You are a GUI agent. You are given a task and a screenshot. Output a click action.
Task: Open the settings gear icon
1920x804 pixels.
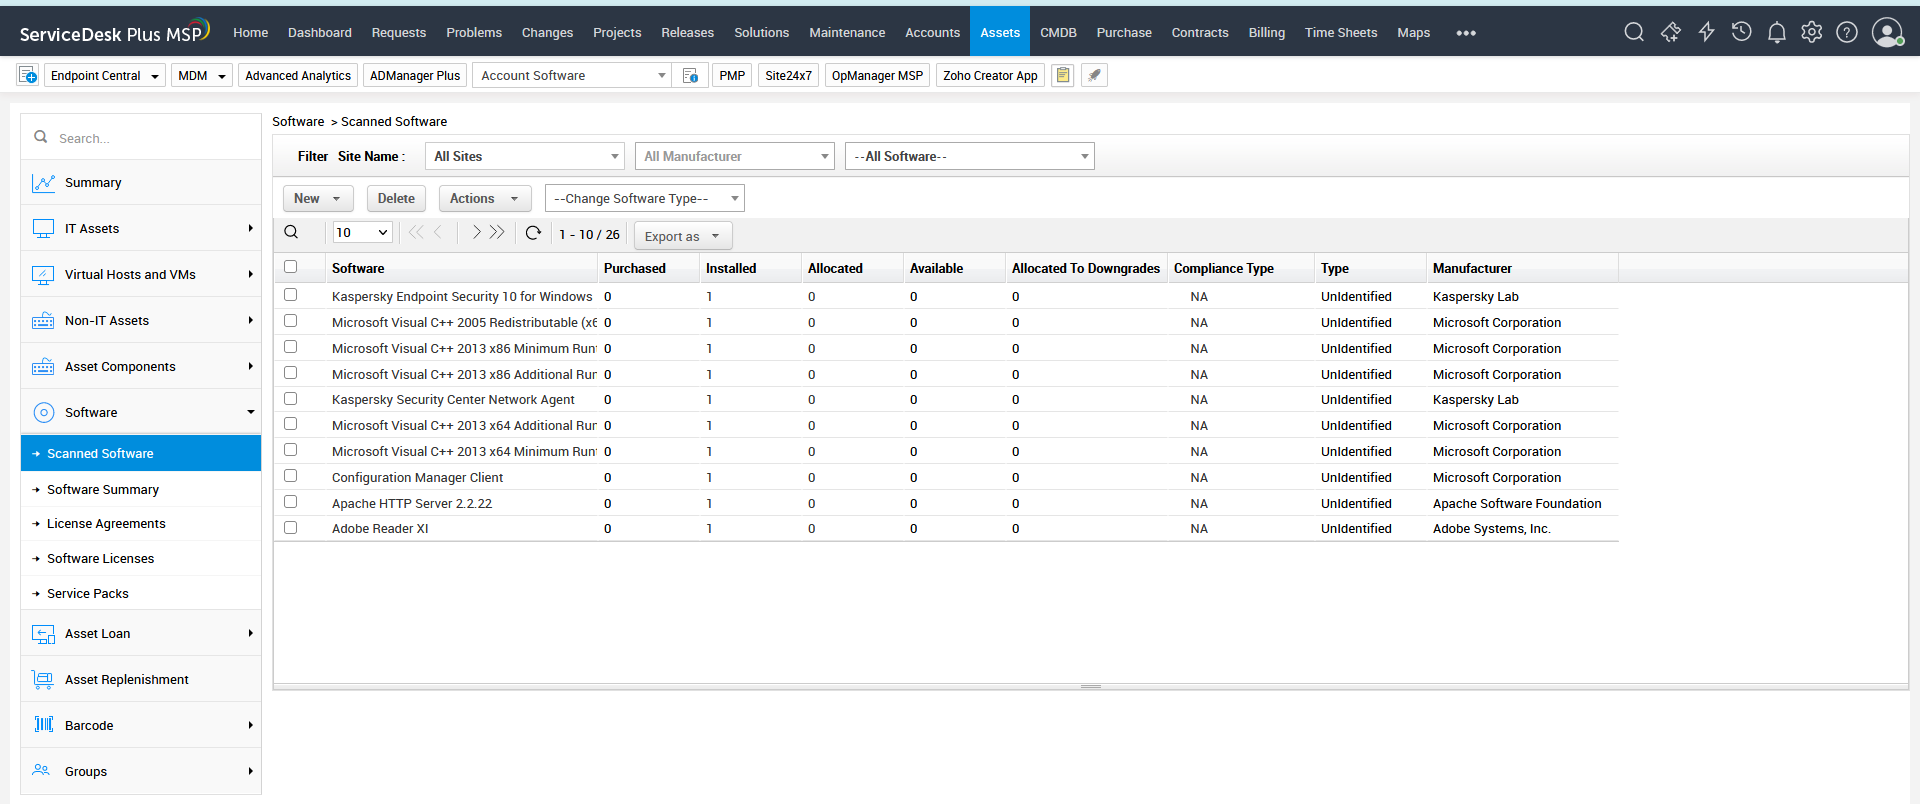coord(1811,32)
